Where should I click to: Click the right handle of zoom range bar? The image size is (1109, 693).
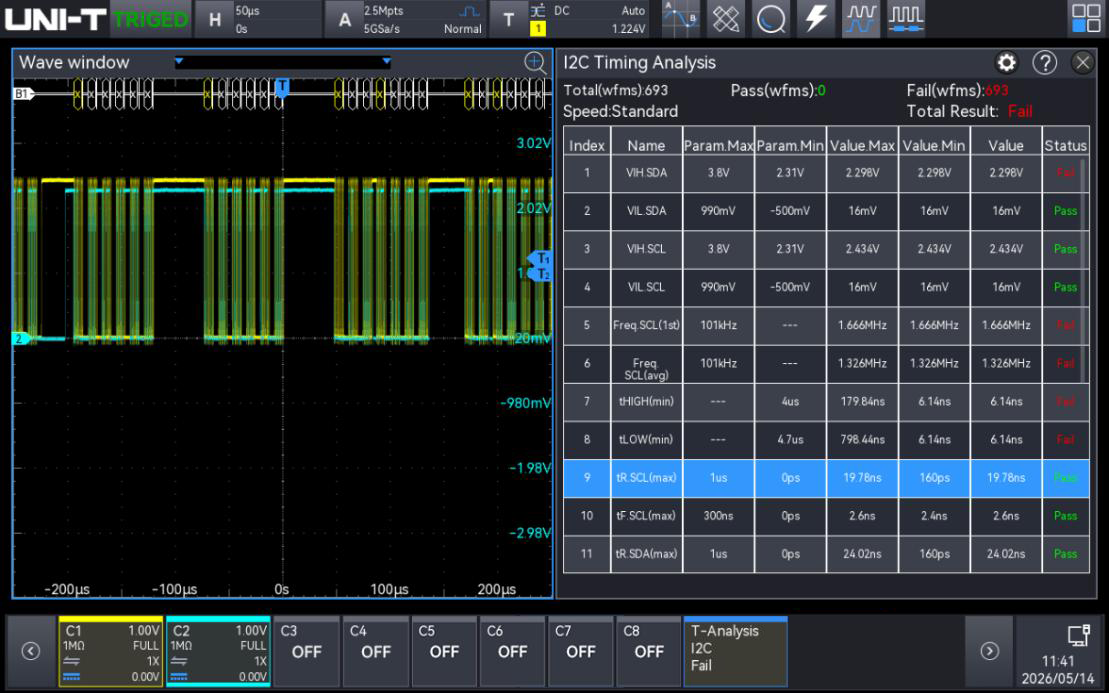pos(386,62)
